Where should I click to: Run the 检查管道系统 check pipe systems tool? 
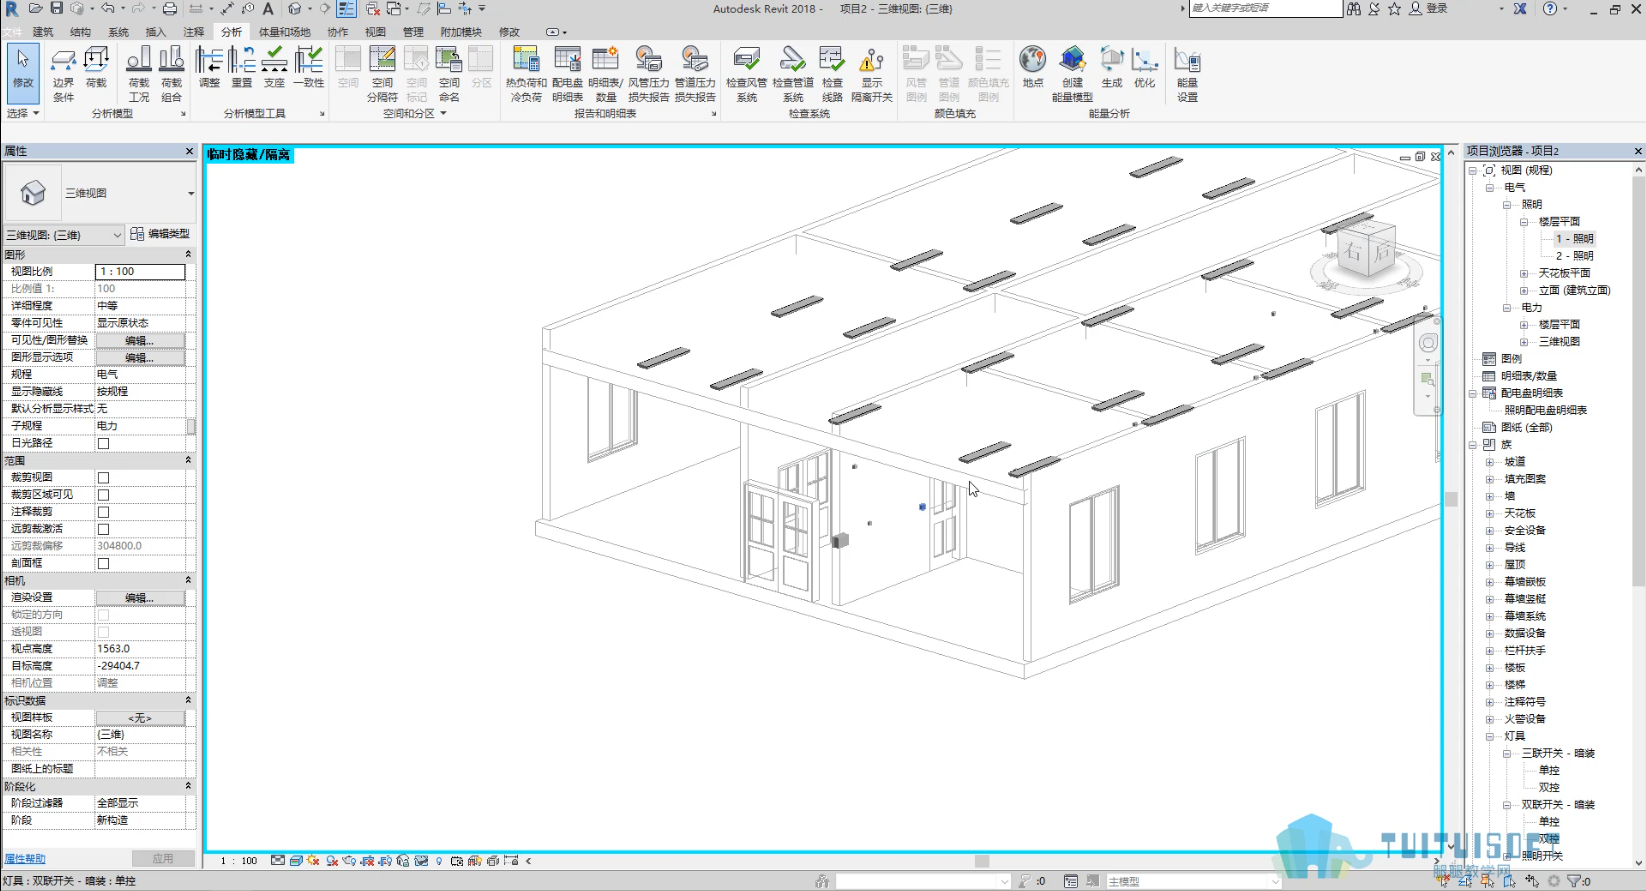pyautogui.click(x=793, y=73)
